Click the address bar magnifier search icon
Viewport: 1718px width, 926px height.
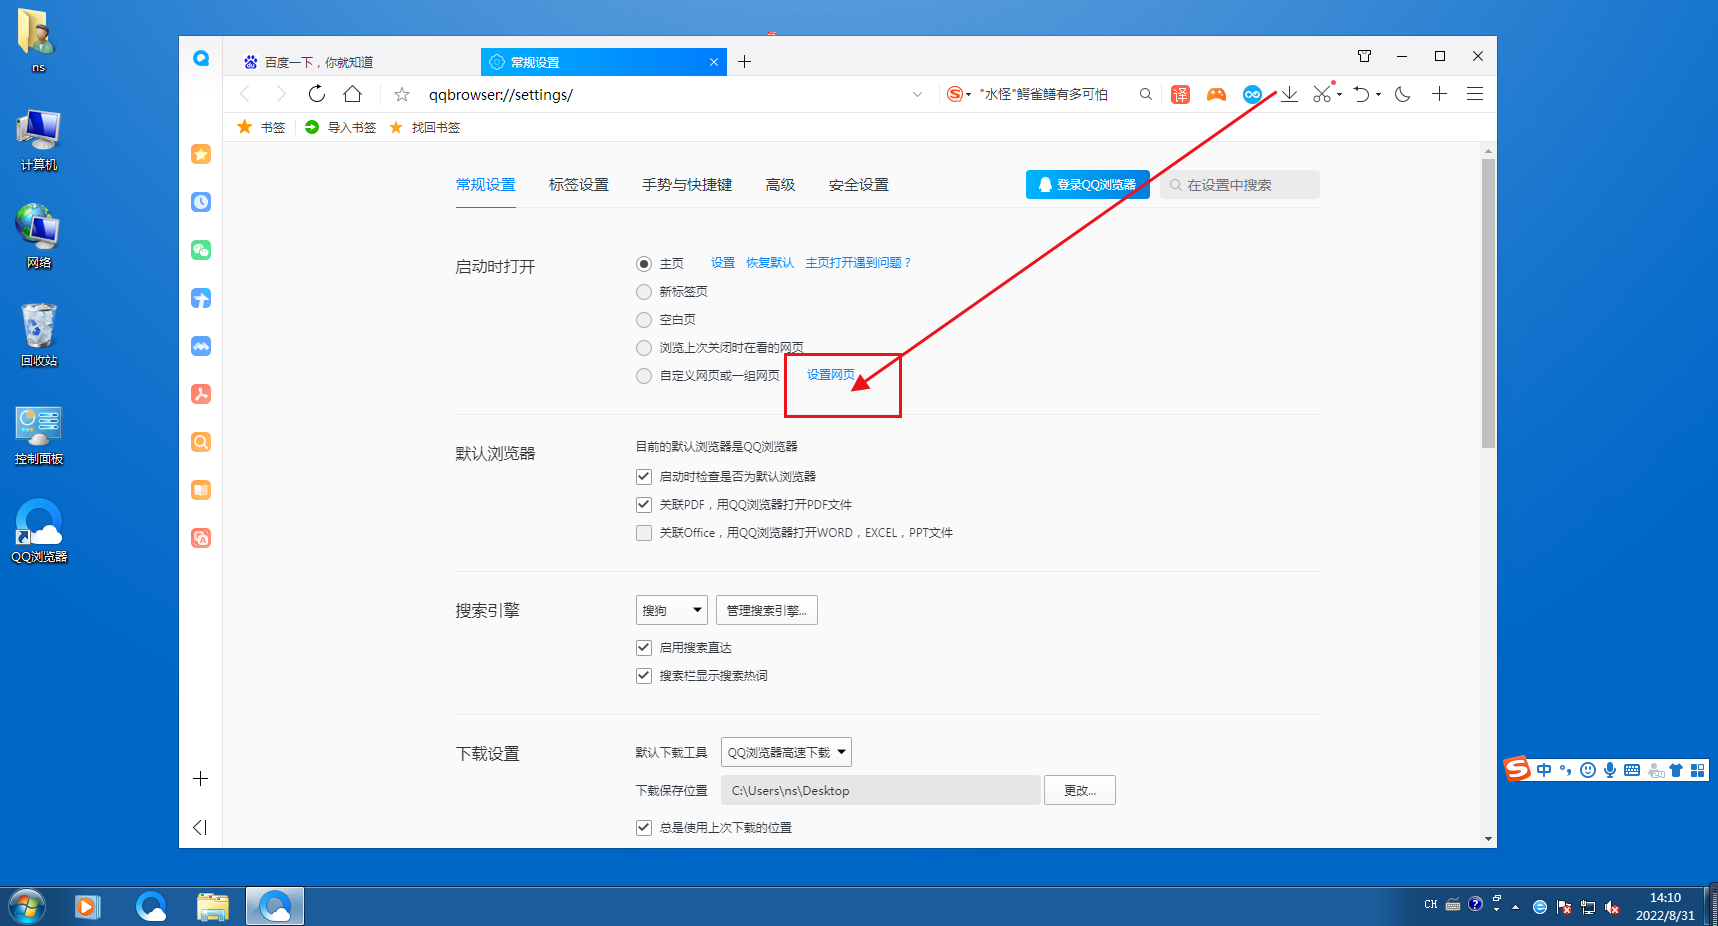pyautogui.click(x=1146, y=94)
